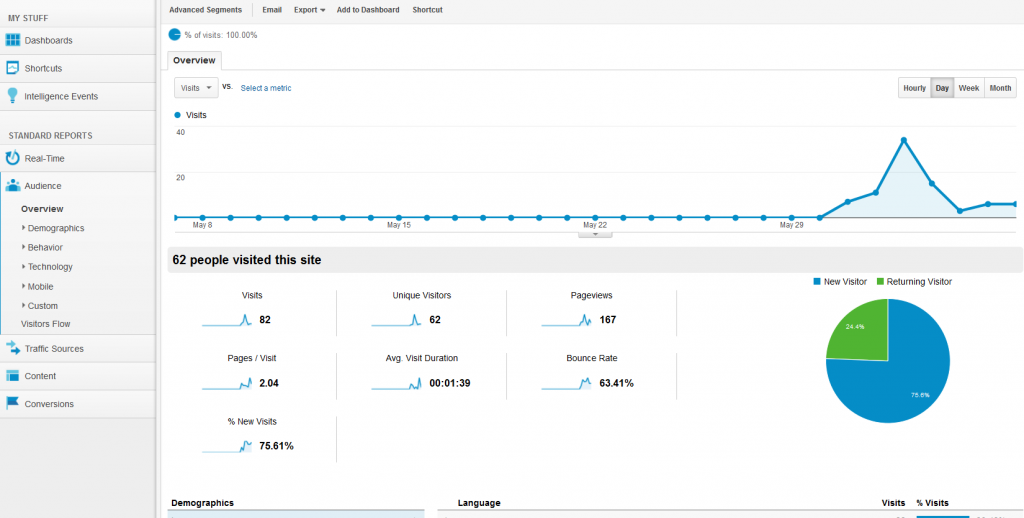Viewport: 1024px width, 518px height.
Task: Click the Shortcuts sidebar icon
Action: (13, 68)
